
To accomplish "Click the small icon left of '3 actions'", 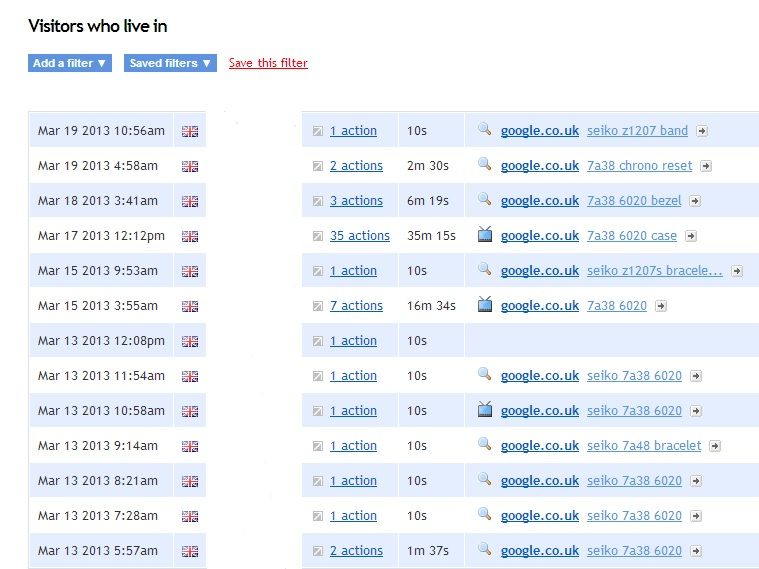I will point(317,201).
